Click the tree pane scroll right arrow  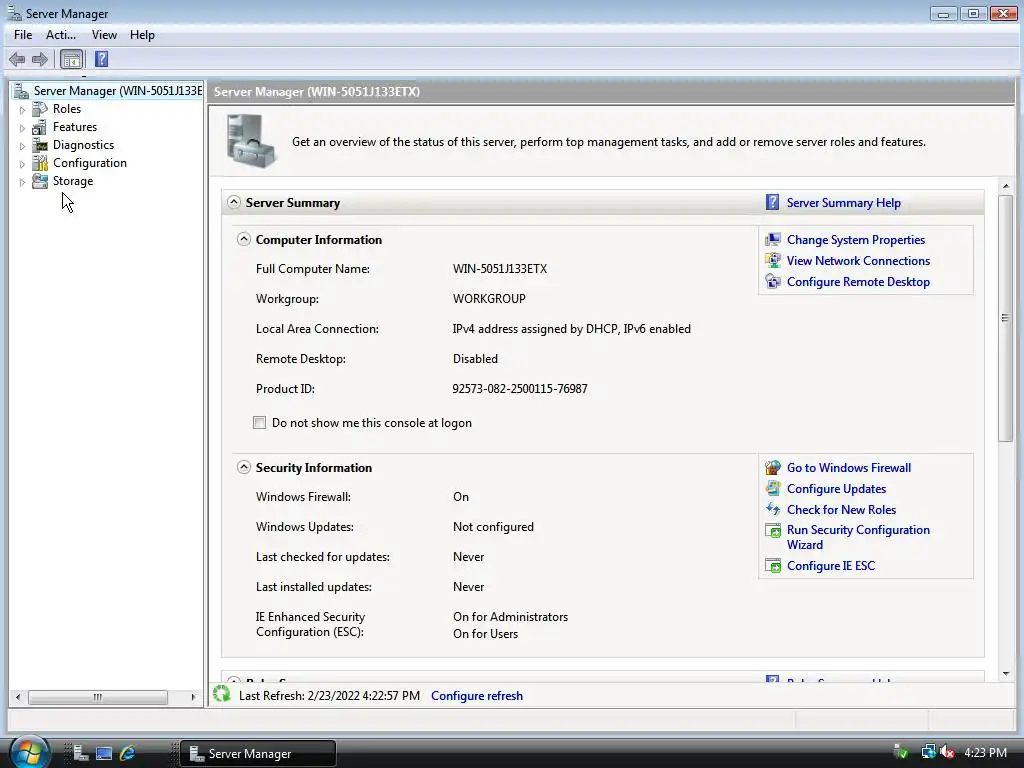pos(193,697)
